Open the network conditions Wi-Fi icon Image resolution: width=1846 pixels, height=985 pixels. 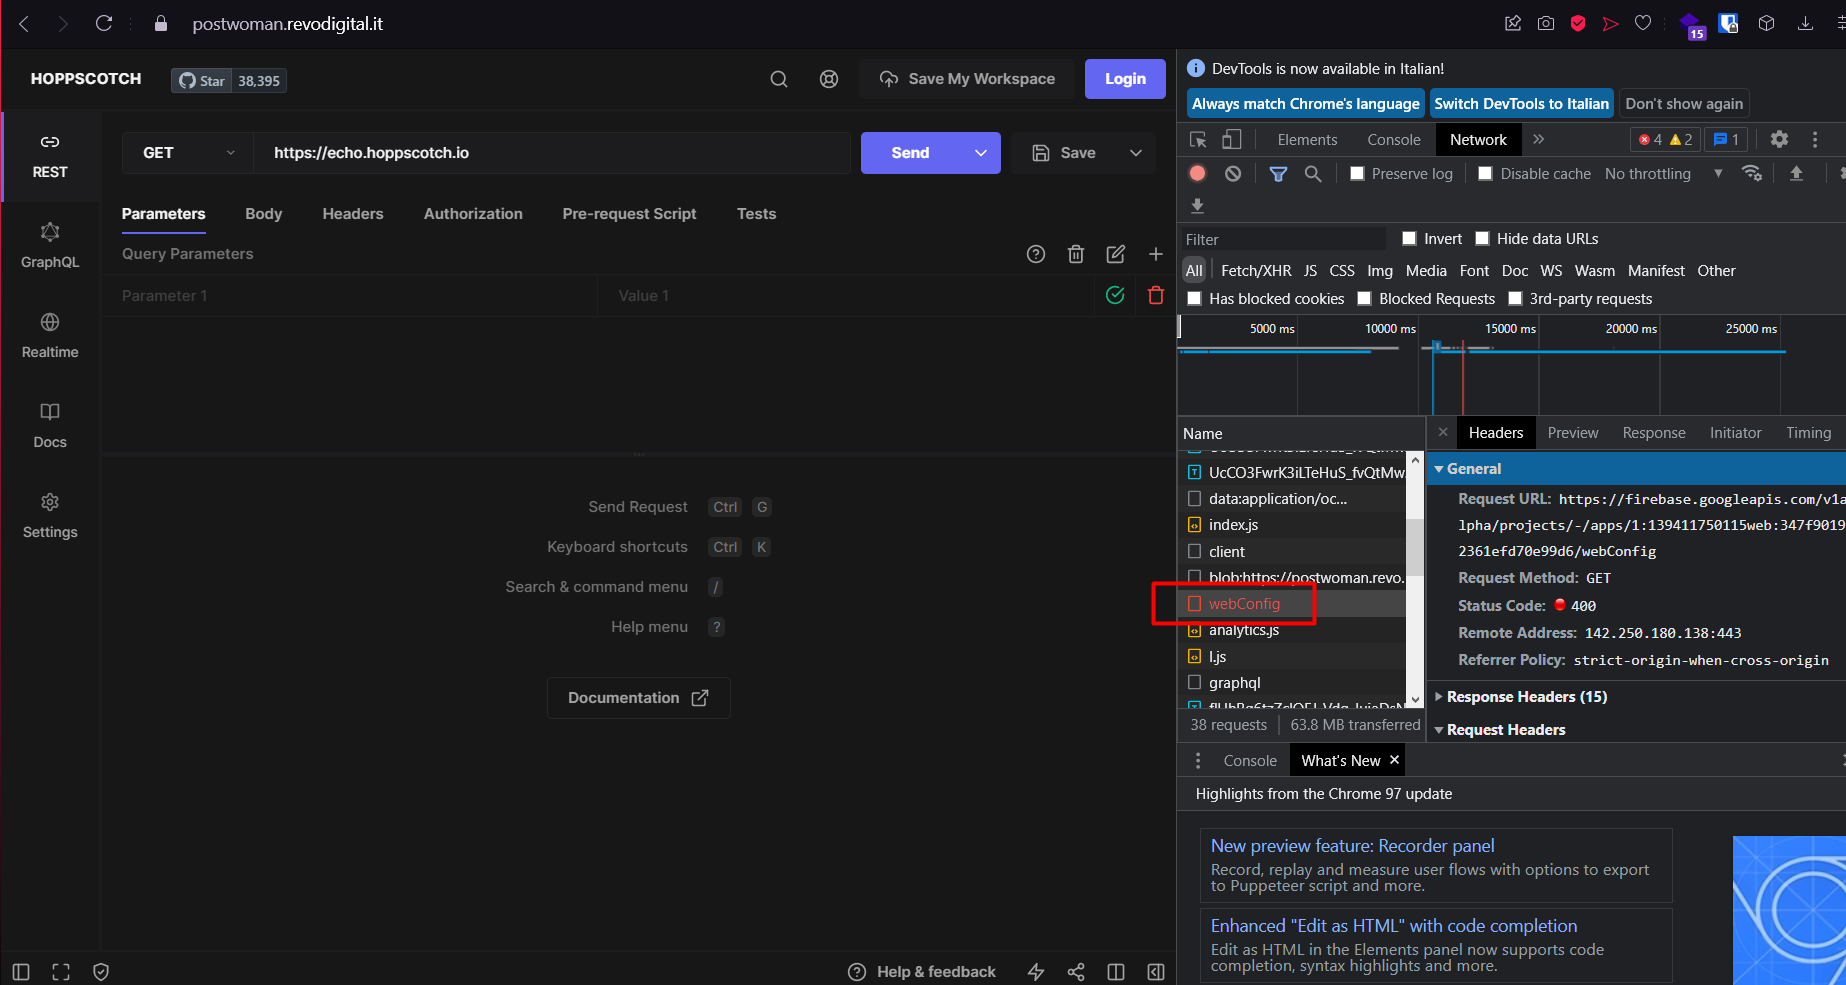(1752, 173)
